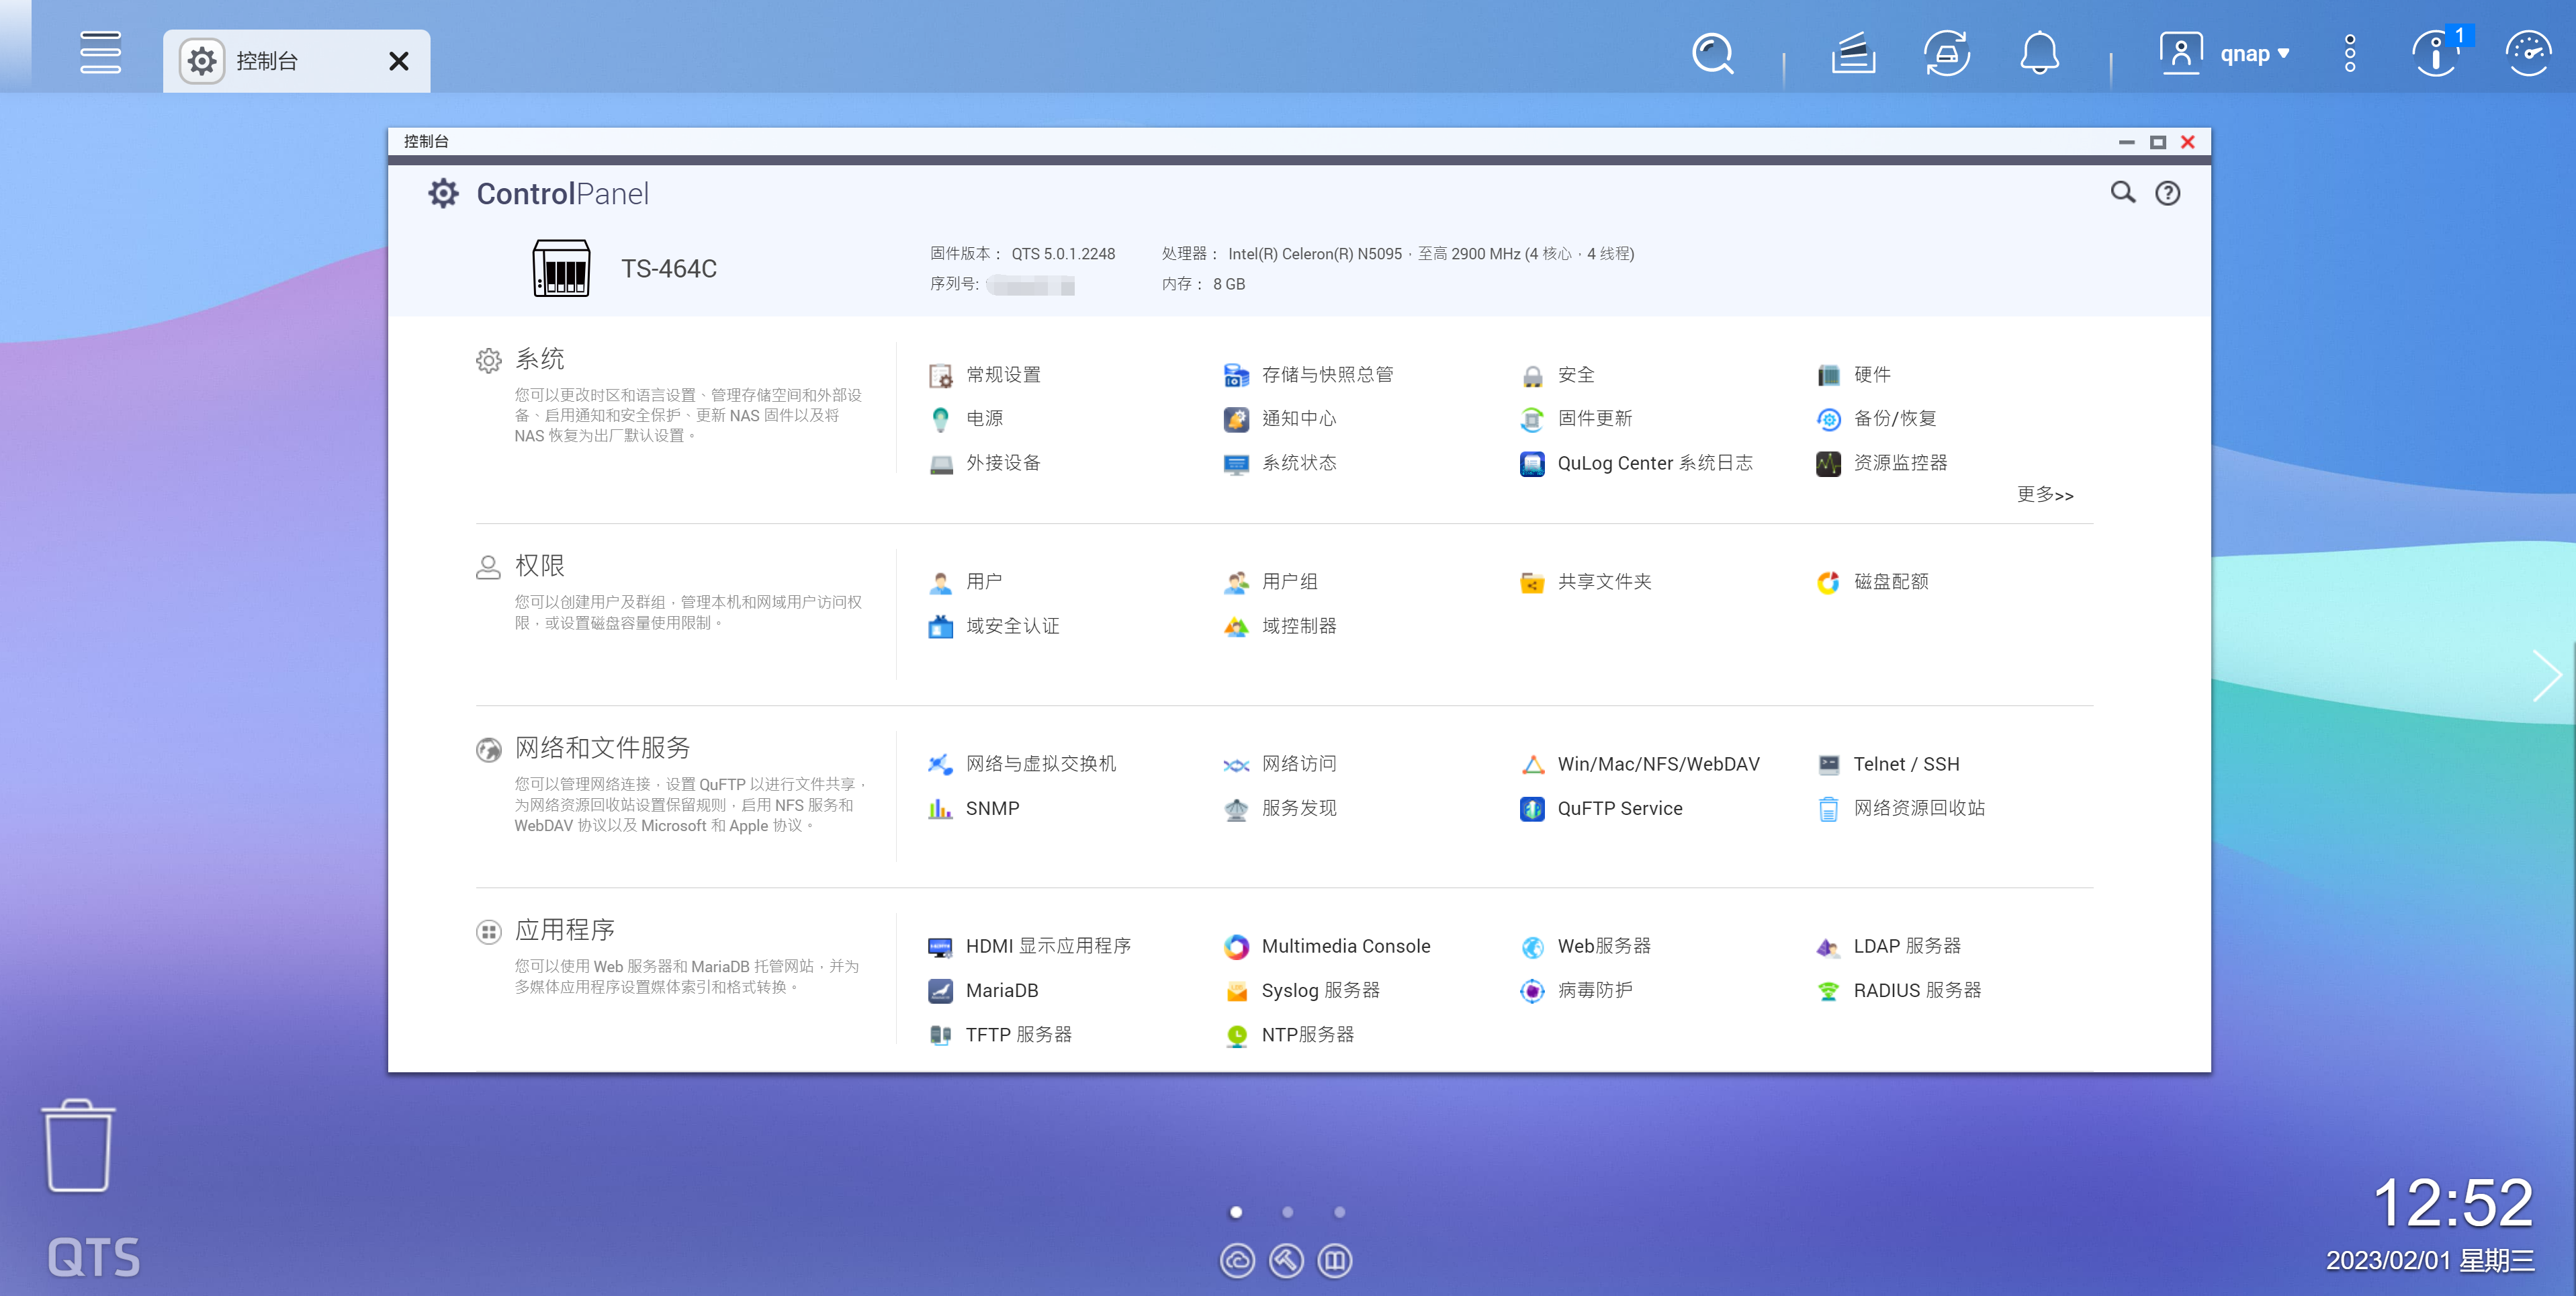This screenshot has width=2576, height=1296.
Task: Open the external devices icon in top bar
Action: coord(1947,54)
